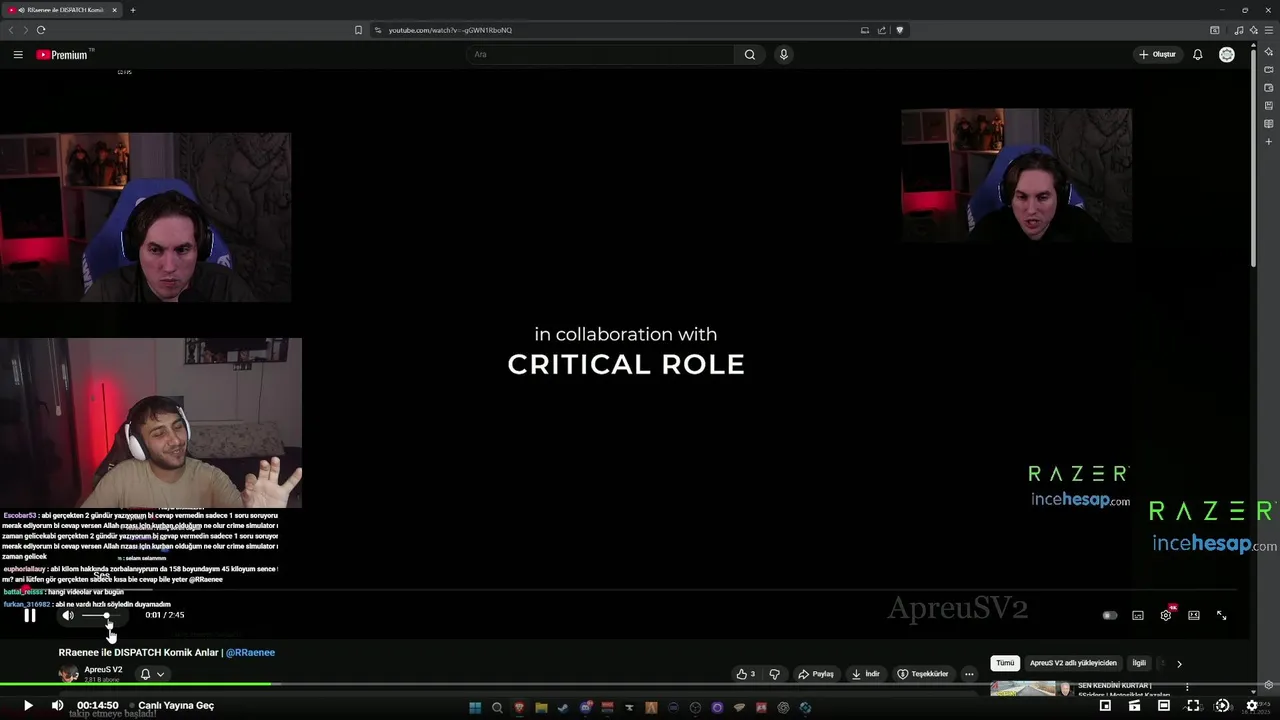Viewport: 1280px width, 720px height.
Task: Open the SEN KENDİNİ KURTAR video thumbnail
Action: tap(1023, 688)
